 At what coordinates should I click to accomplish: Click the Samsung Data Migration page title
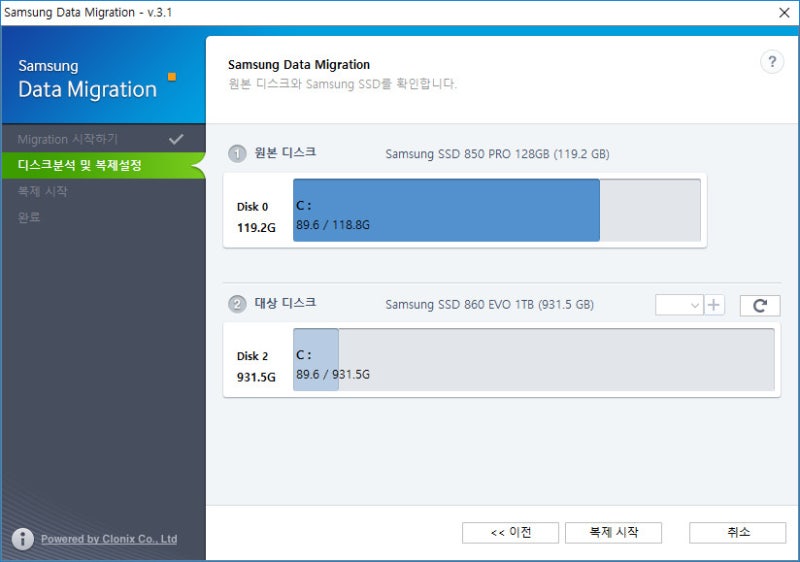point(299,65)
